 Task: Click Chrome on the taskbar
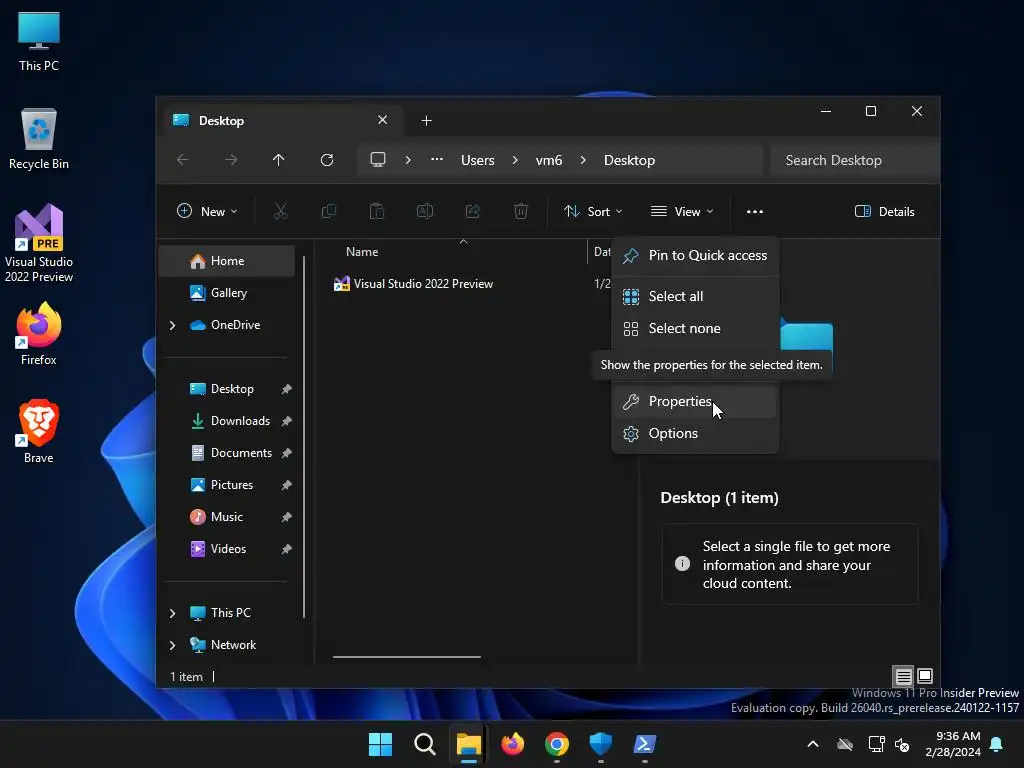coord(556,744)
